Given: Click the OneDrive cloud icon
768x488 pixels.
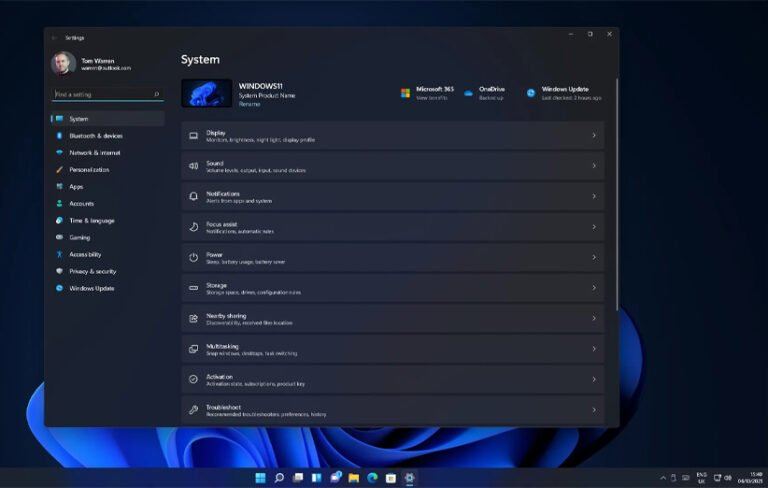Looking at the screenshot, I should pyautogui.click(x=468, y=93).
